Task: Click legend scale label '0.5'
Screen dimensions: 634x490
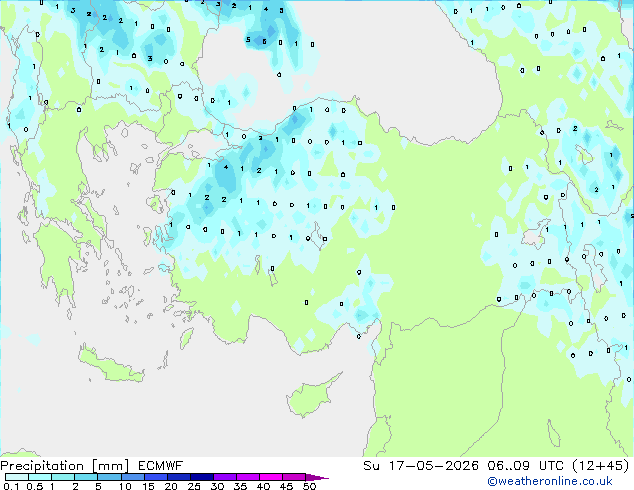Action: 35,486
